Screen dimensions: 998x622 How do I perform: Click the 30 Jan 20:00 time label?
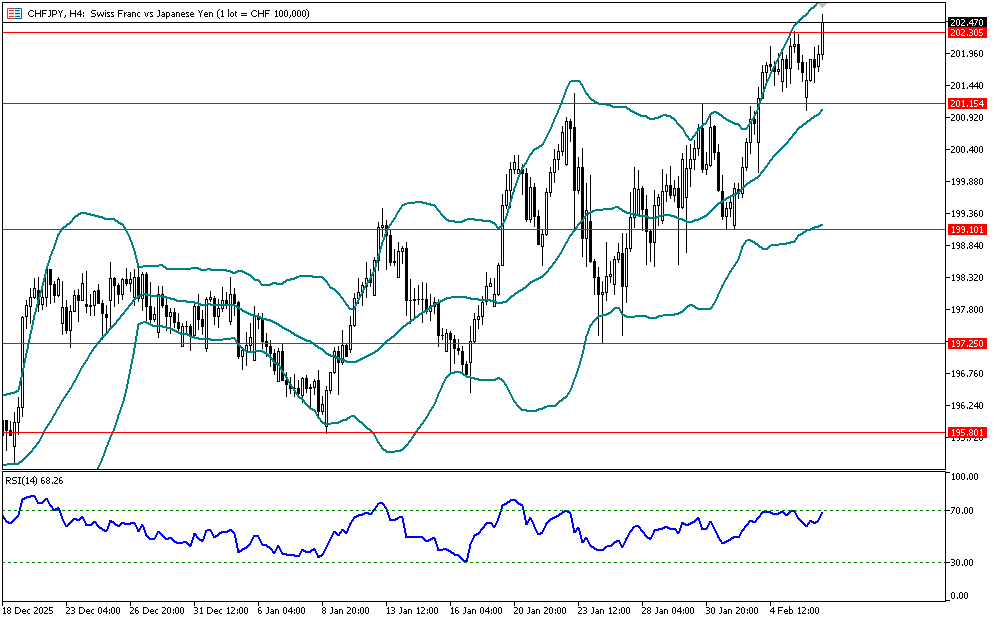[734, 609]
